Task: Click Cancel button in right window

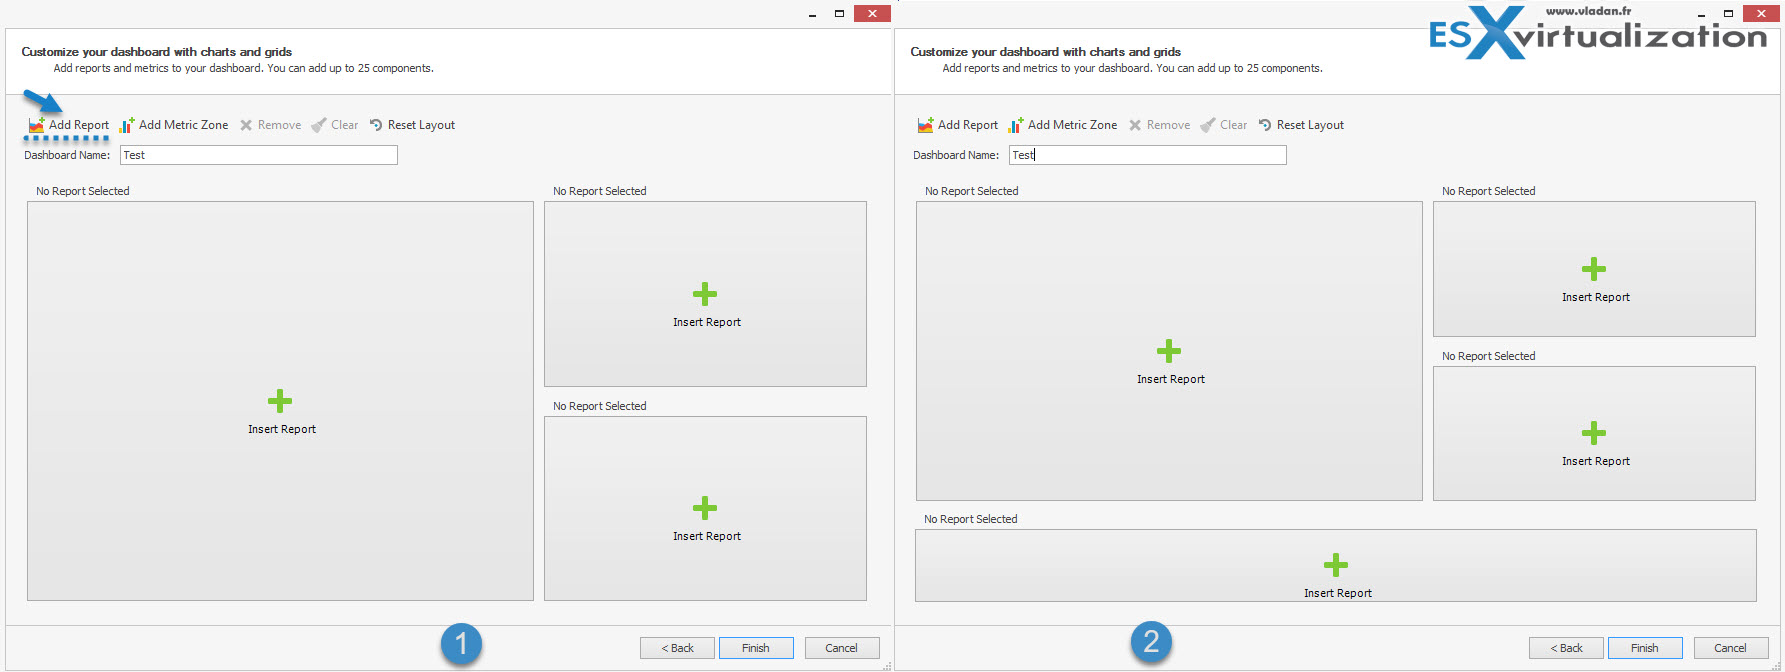Action: tap(1731, 648)
